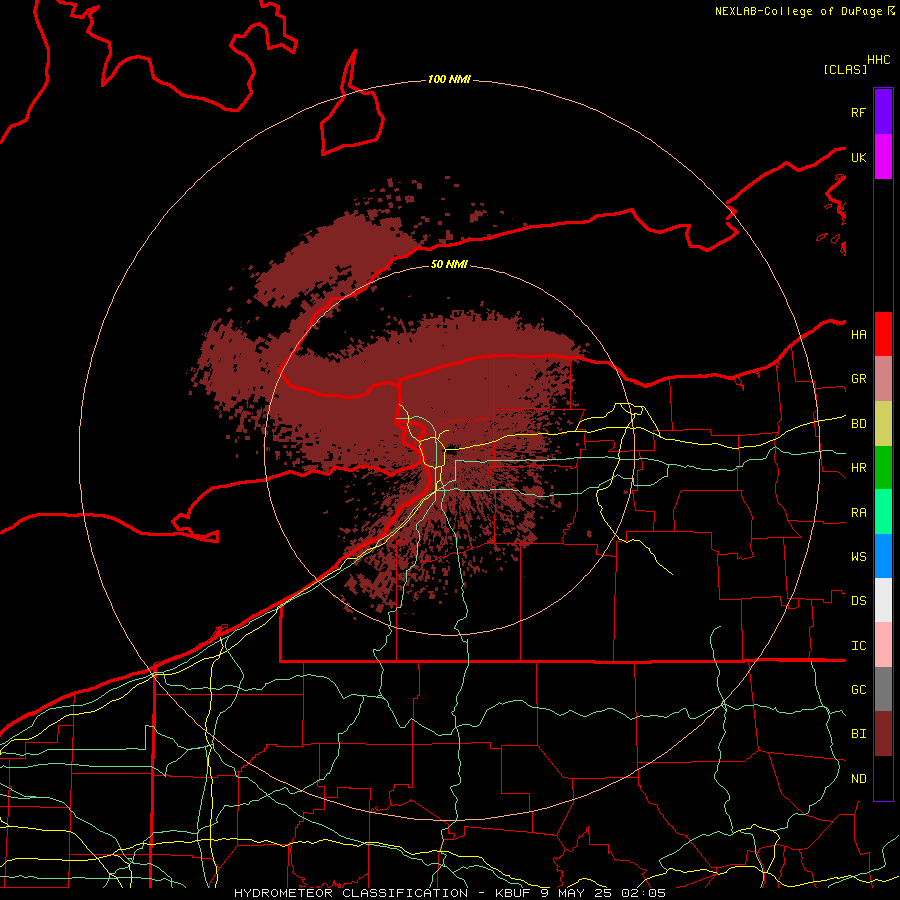Viewport: 900px width, 900px height.
Task: Click the [CLAS] unit label
Action: [x=845, y=69]
